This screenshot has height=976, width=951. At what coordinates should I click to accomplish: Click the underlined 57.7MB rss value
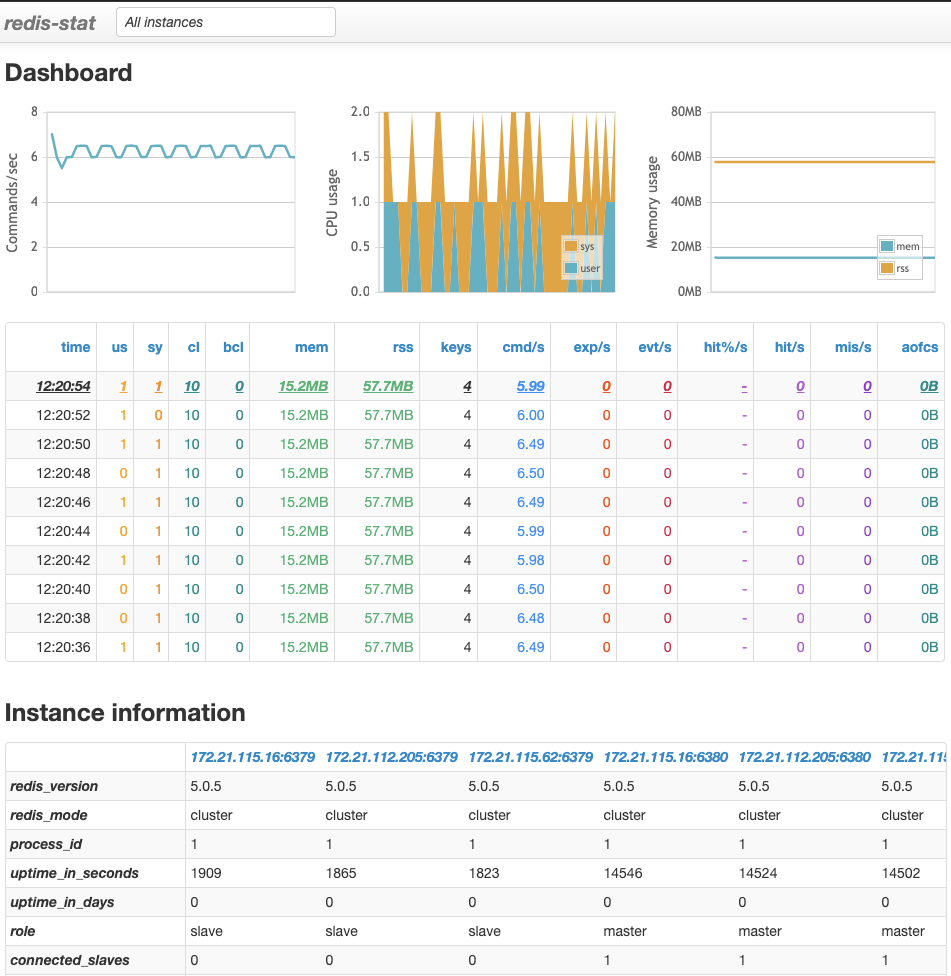[x=388, y=387]
